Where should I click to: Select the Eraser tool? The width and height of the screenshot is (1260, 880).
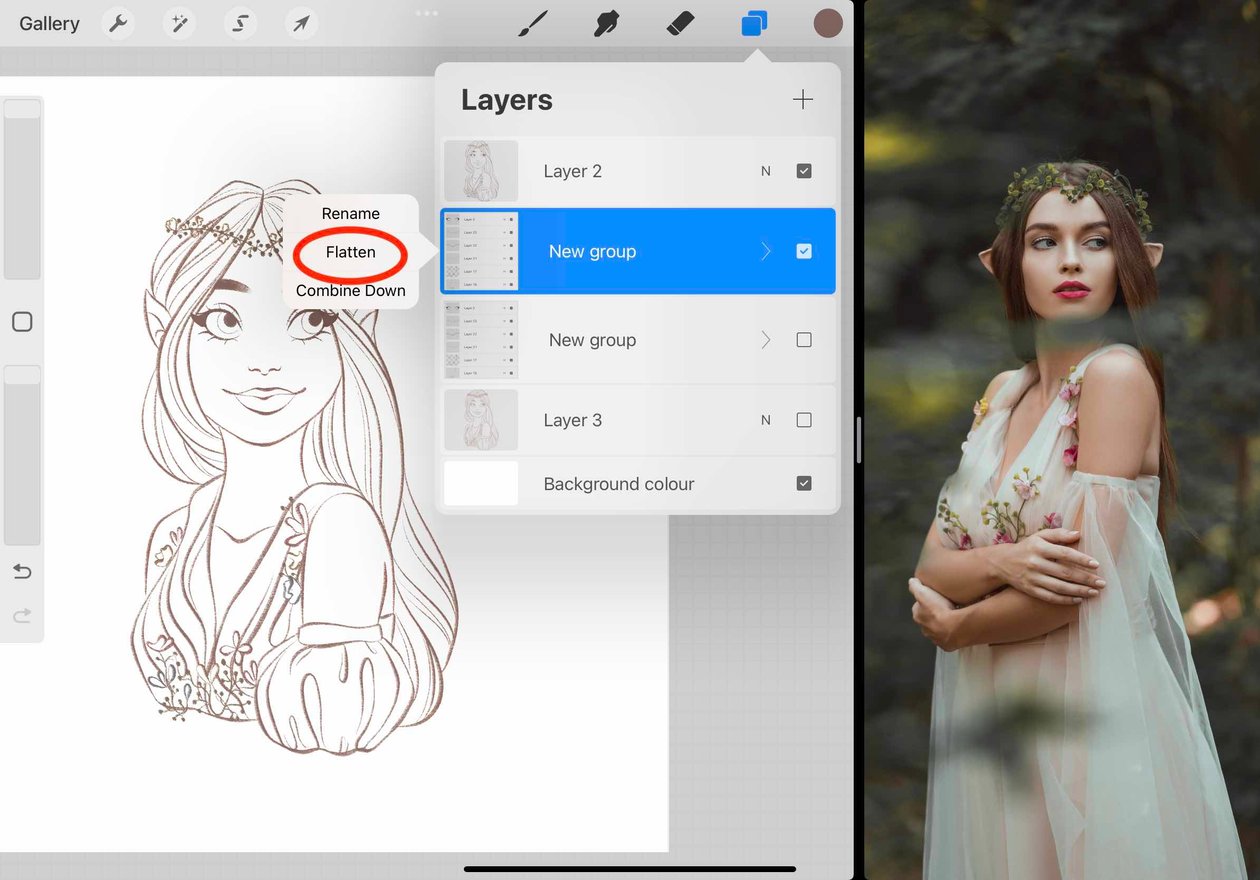coord(680,24)
